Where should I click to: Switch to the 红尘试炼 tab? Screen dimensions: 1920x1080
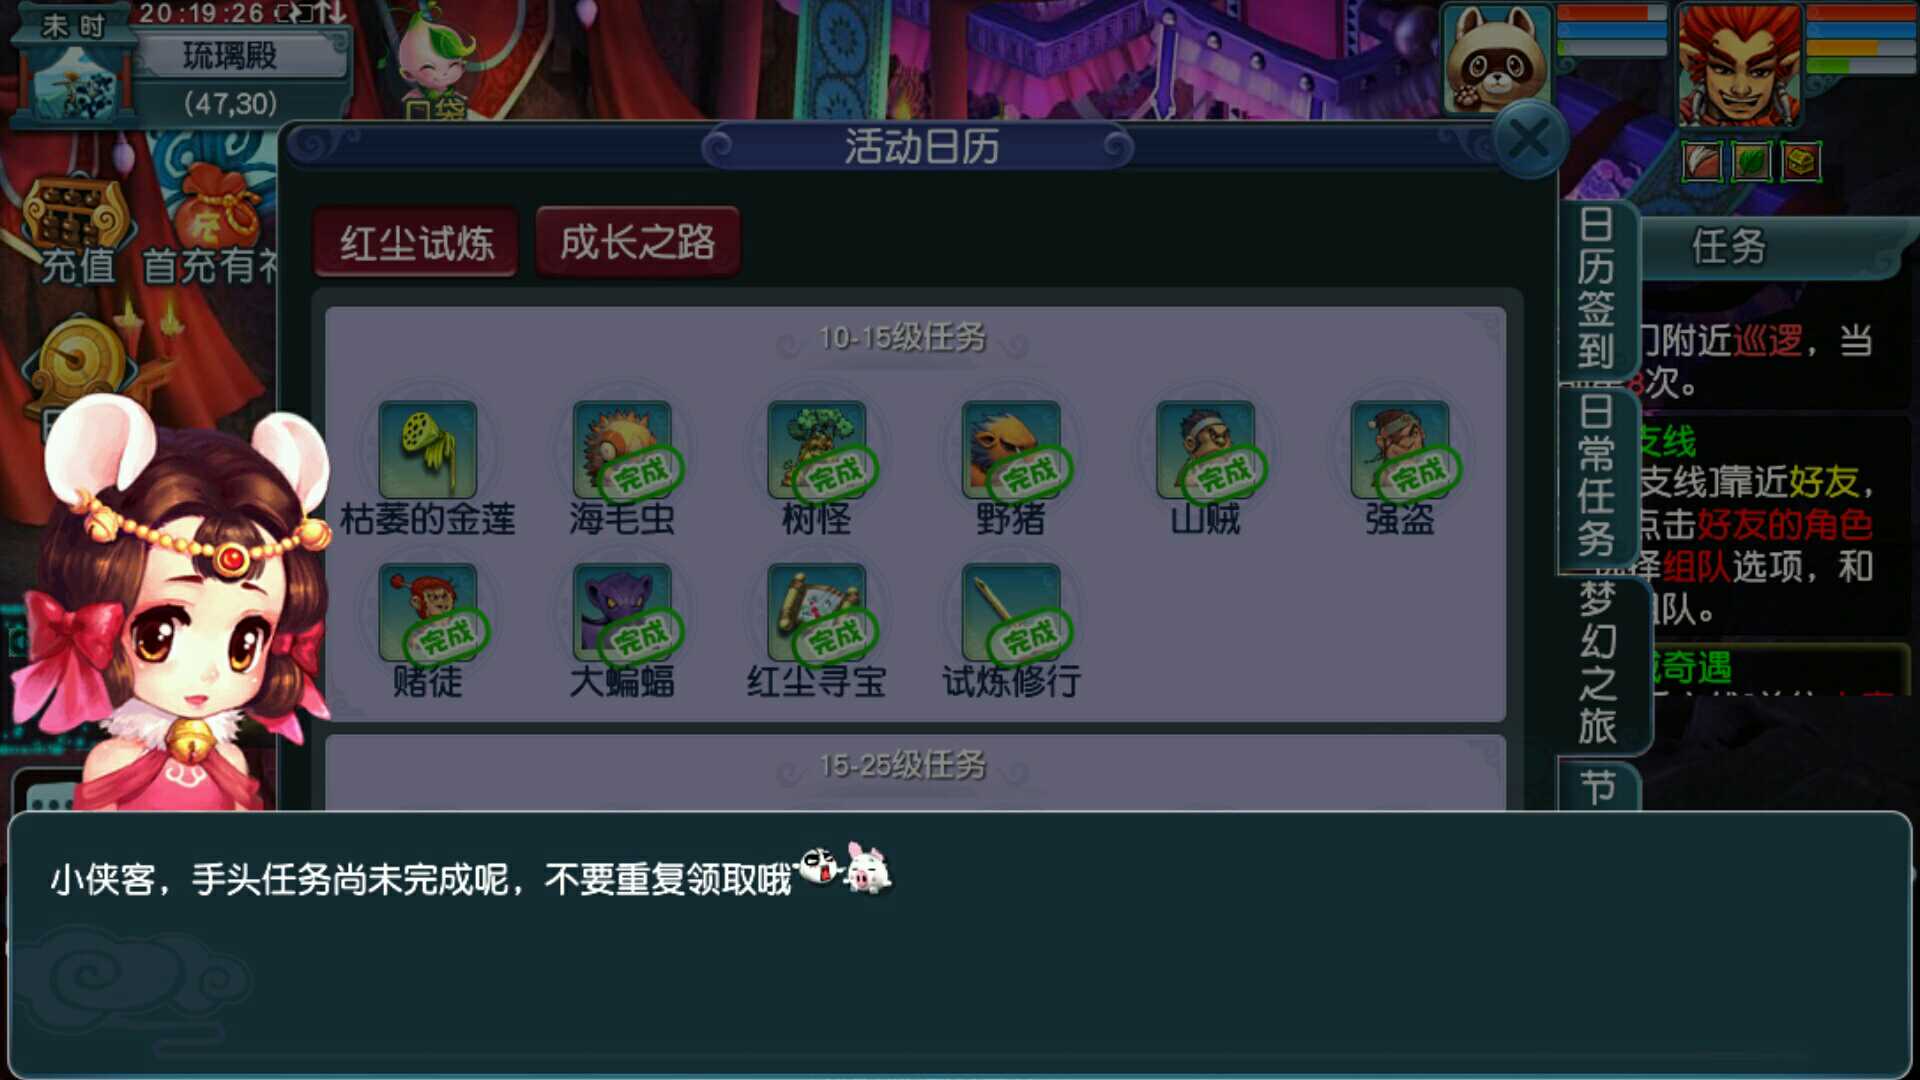(416, 242)
